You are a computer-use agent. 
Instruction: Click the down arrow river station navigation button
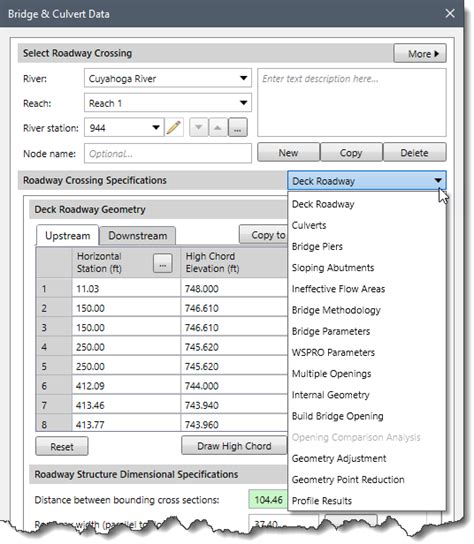[x=199, y=127]
